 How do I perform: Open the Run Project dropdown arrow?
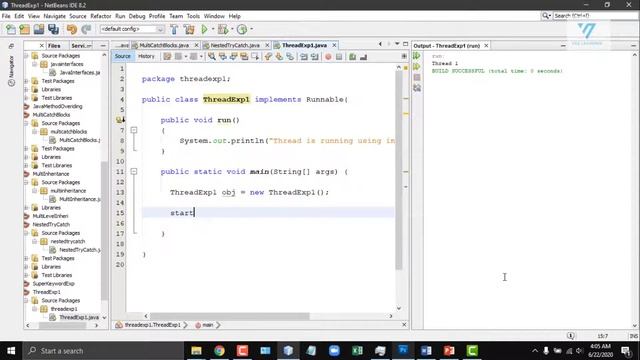pos(213,29)
